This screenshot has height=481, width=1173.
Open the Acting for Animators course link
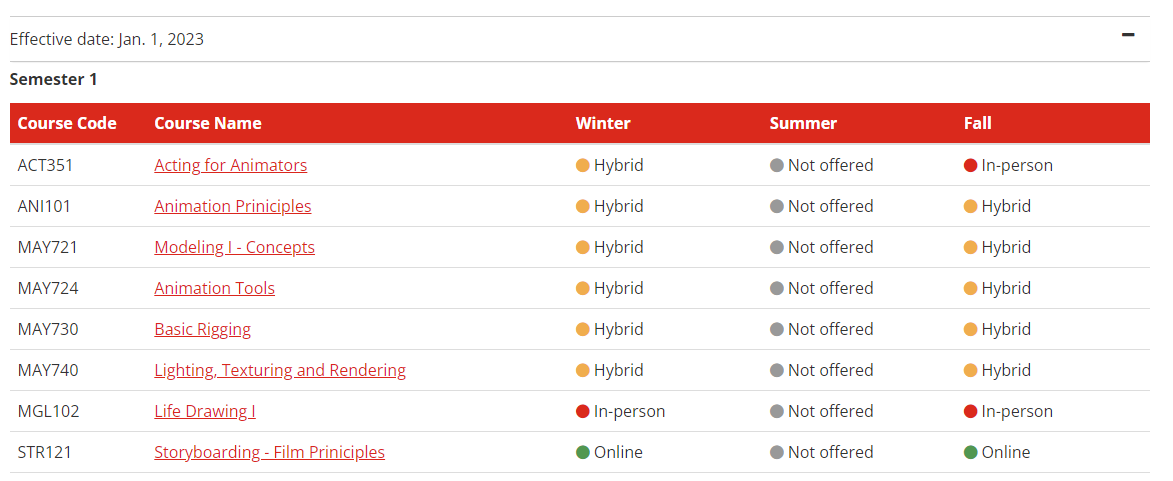pyautogui.click(x=230, y=165)
